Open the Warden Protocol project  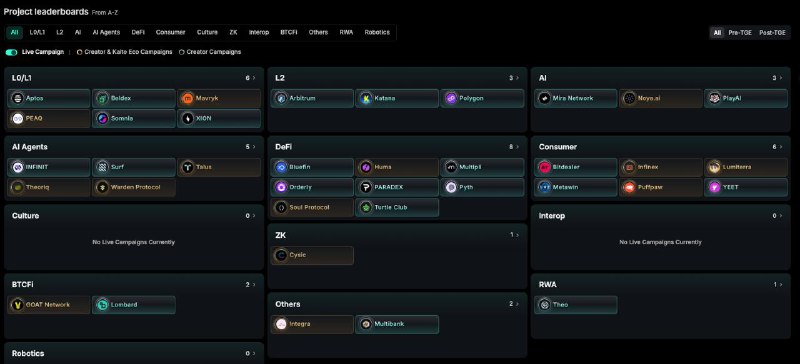tap(134, 187)
